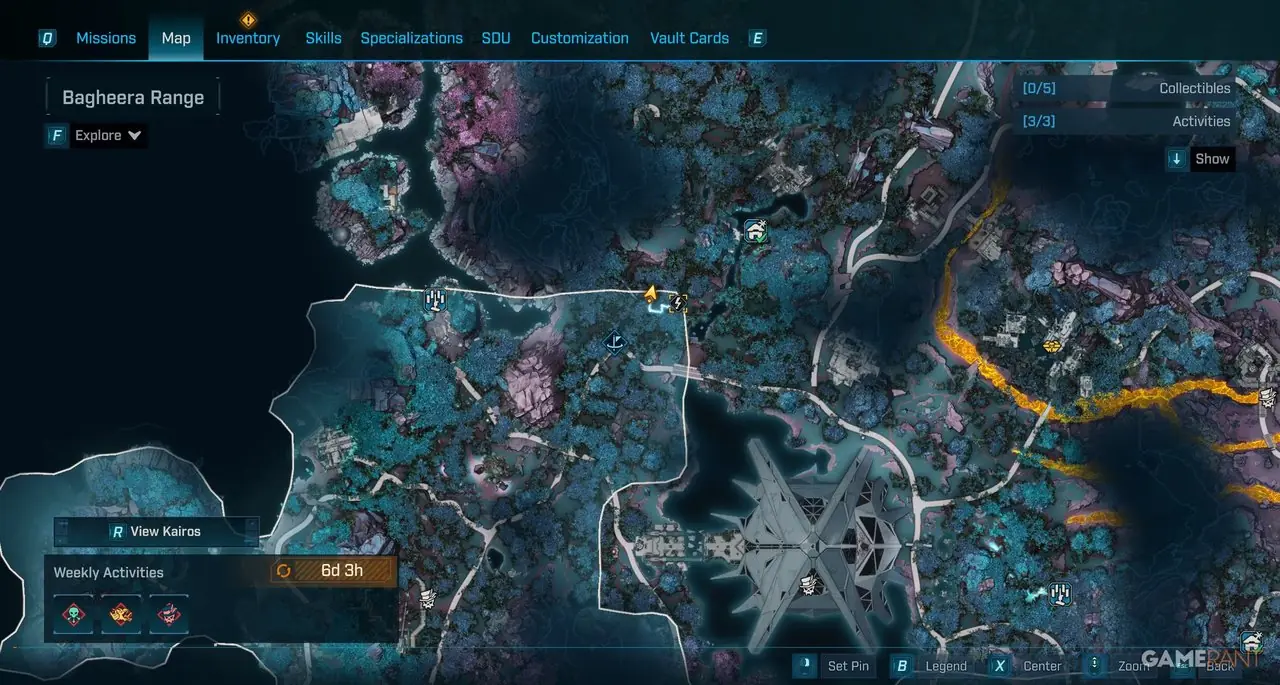Viewport: 1280px width, 685px height.
Task: Click the tower marker in the southeast forest
Action: [1061, 594]
